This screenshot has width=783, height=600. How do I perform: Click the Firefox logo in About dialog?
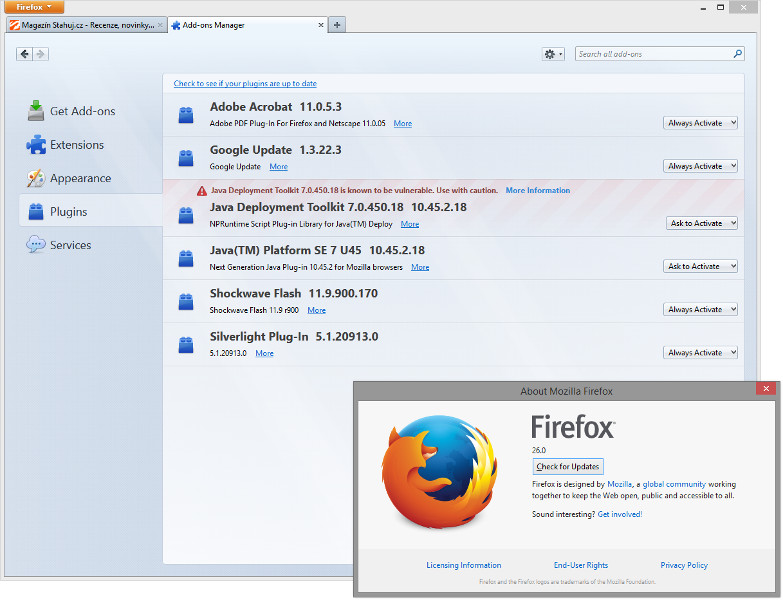[x=439, y=472]
